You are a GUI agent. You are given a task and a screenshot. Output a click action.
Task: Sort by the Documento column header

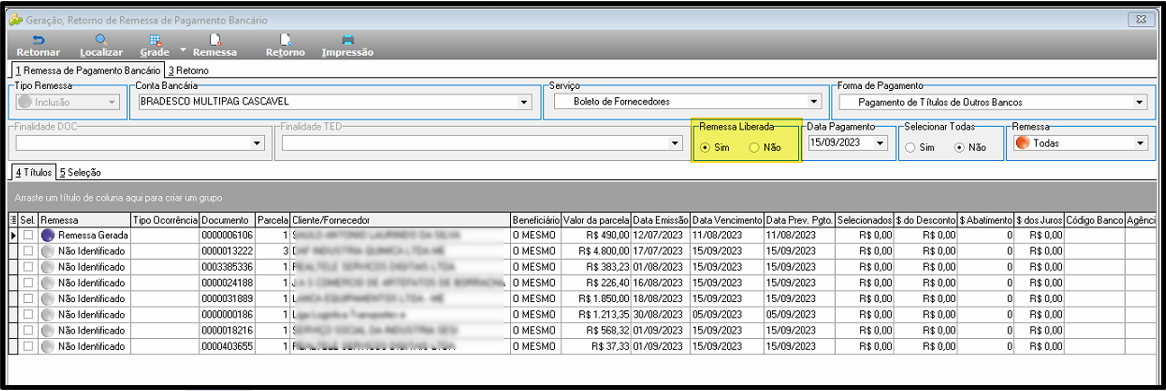(227, 221)
